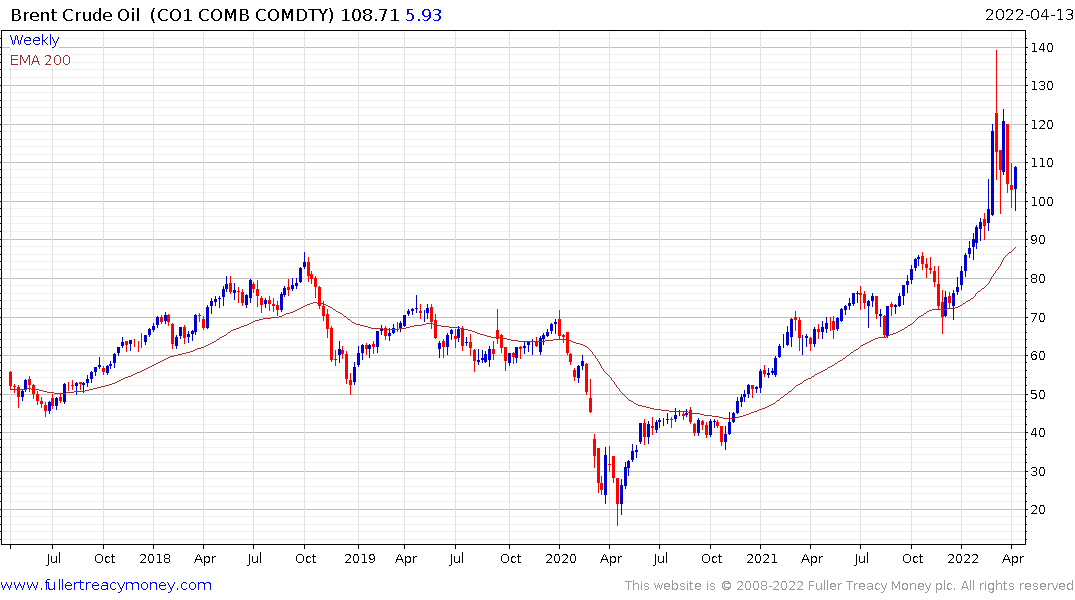This screenshot has width=1075, height=600.
Task: Click the latest weekly candle at chart right edge
Action: (1015, 188)
